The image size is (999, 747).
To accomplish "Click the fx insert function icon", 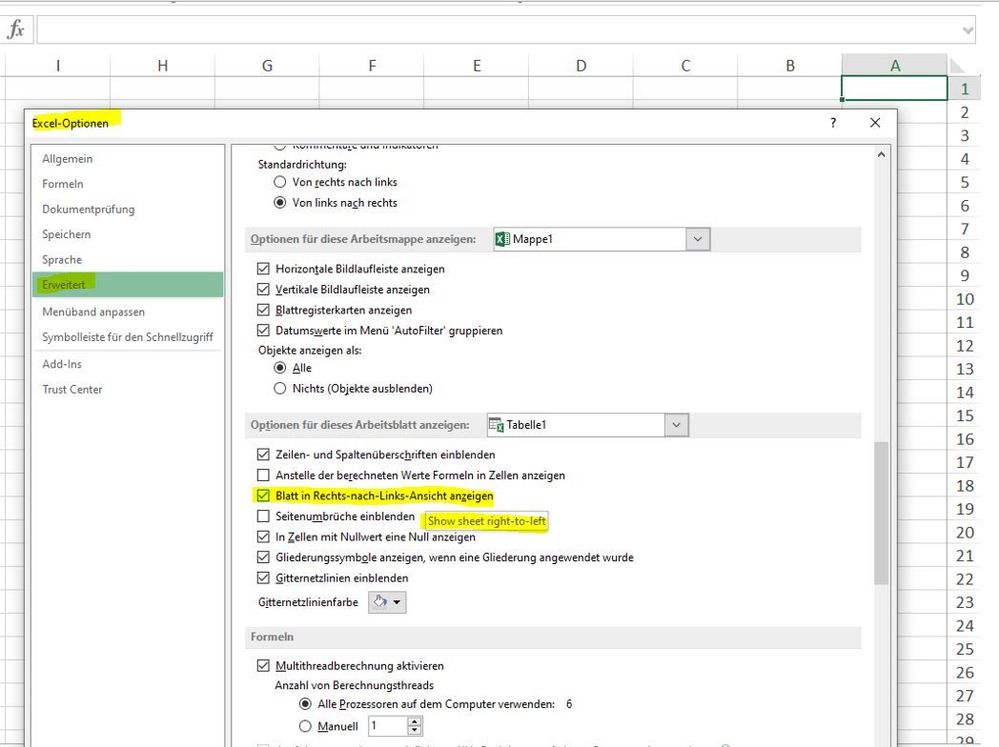I will (x=15, y=29).
